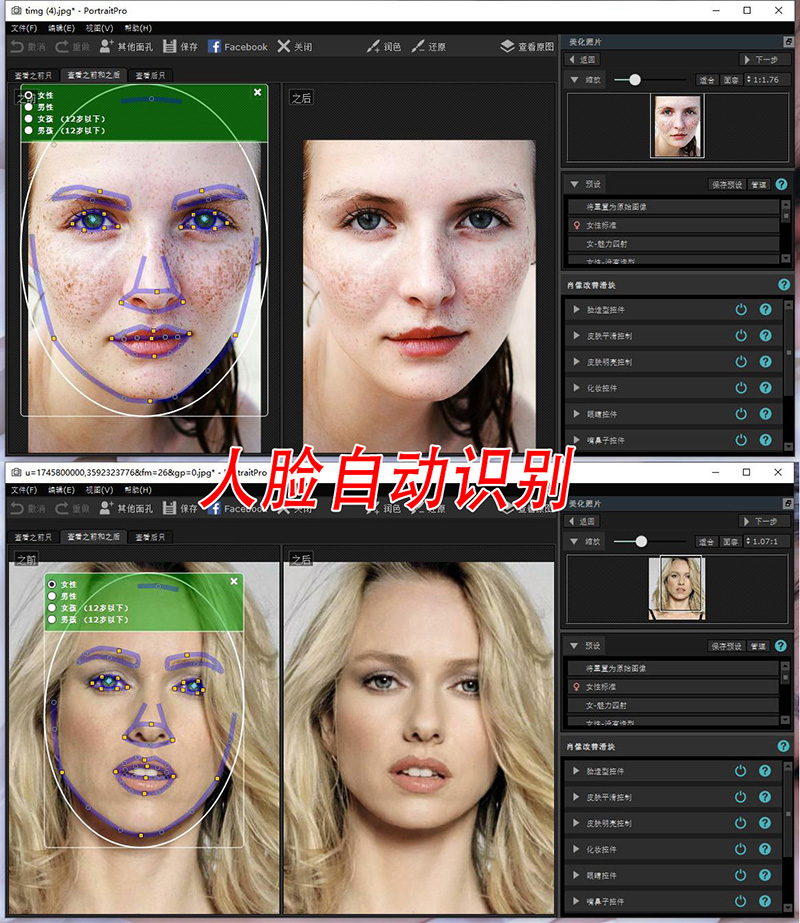Screen dimensions: 800x923
Task: Open 其他面孔 in u=1745800000 window
Action: click(x=126, y=508)
